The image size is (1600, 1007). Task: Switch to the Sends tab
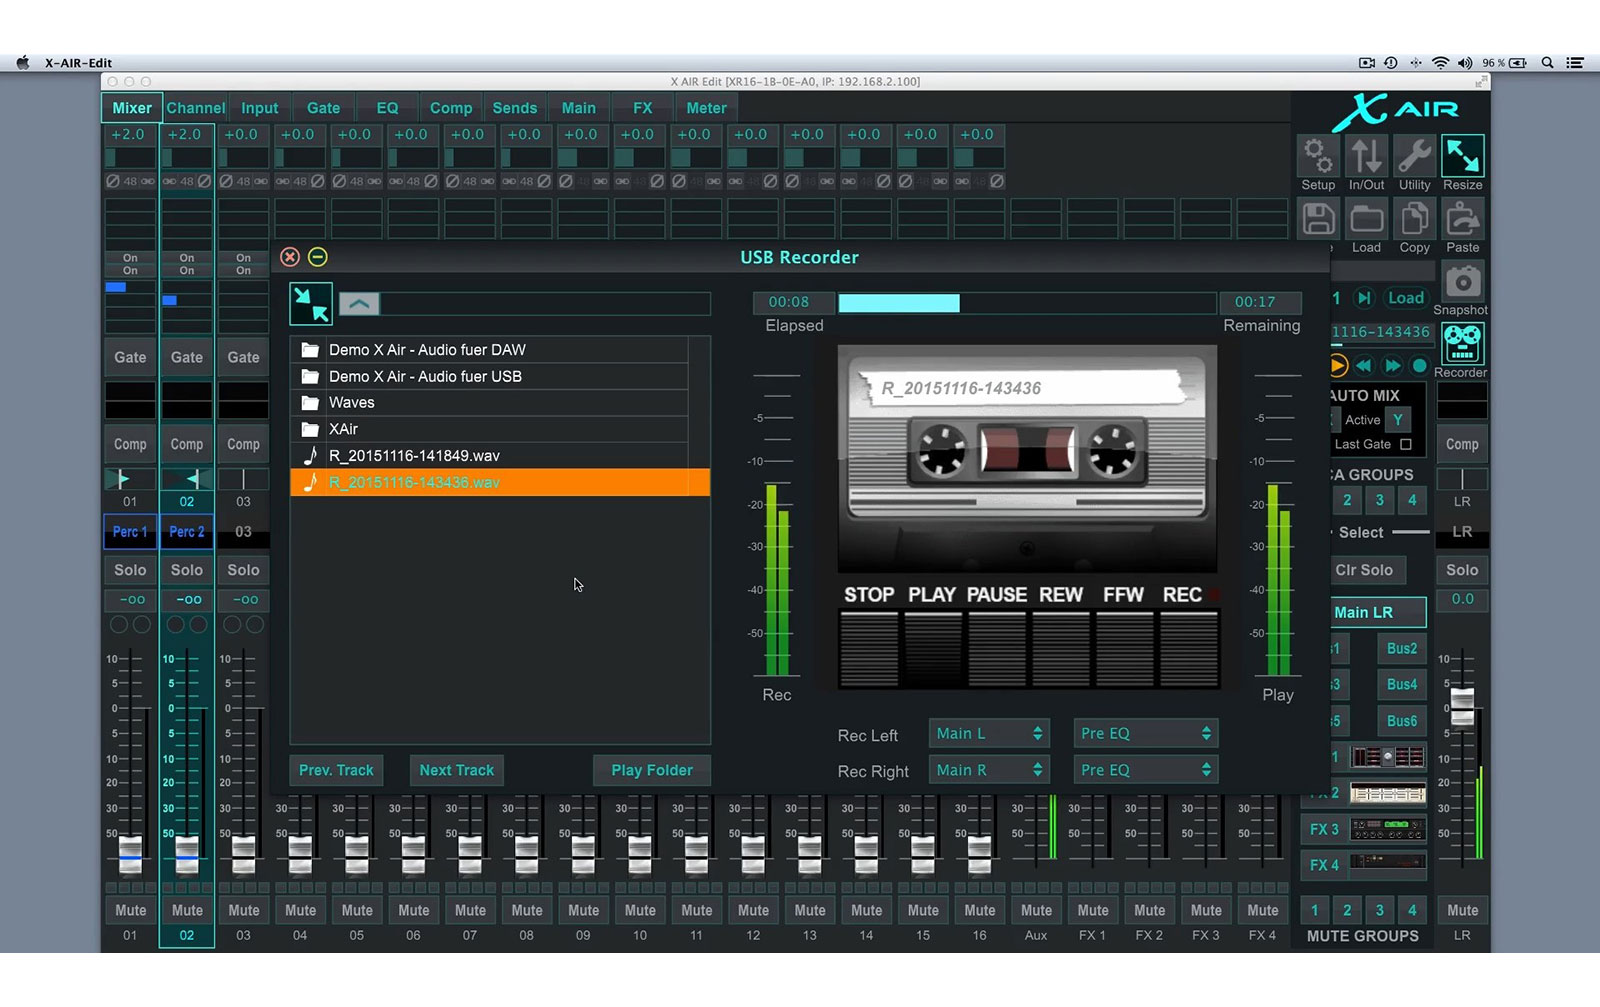[x=515, y=108]
